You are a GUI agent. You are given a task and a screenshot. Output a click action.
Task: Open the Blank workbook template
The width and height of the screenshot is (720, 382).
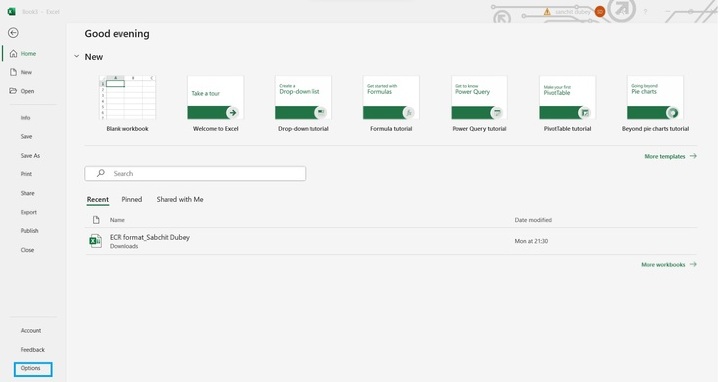[127, 104]
